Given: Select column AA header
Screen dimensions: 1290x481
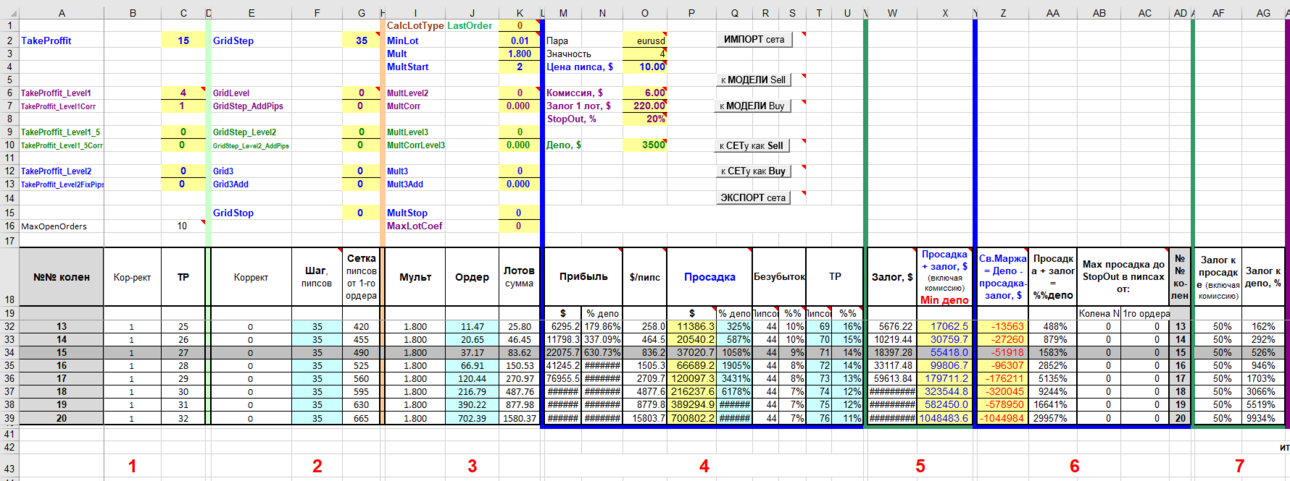Looking at the screenshot, I should (x=1053, y=11).
